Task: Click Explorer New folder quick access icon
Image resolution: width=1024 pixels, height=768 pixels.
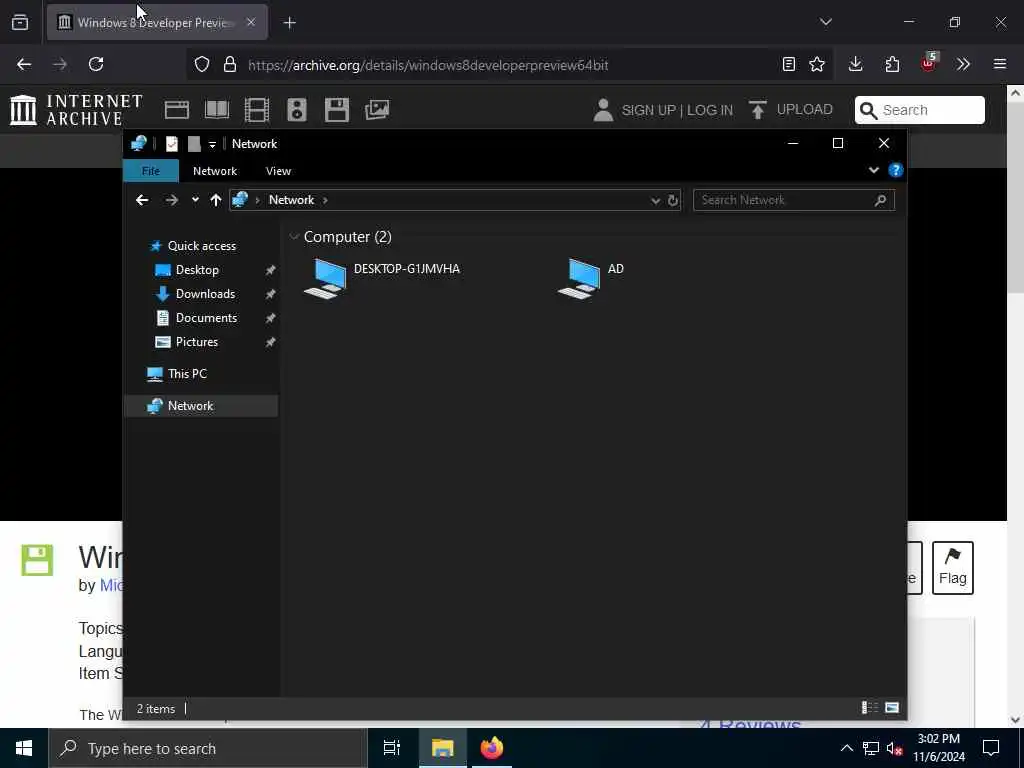Action: 194,144
